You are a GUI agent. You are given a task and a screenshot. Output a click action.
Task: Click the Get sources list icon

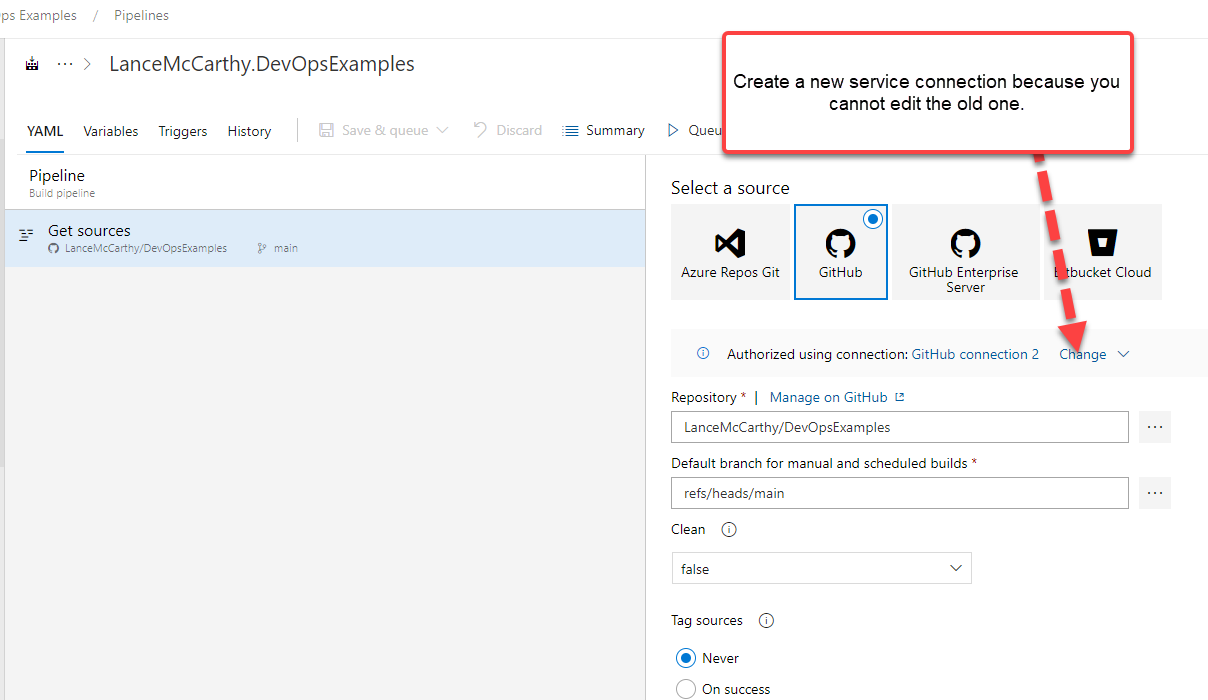(27, 235)
